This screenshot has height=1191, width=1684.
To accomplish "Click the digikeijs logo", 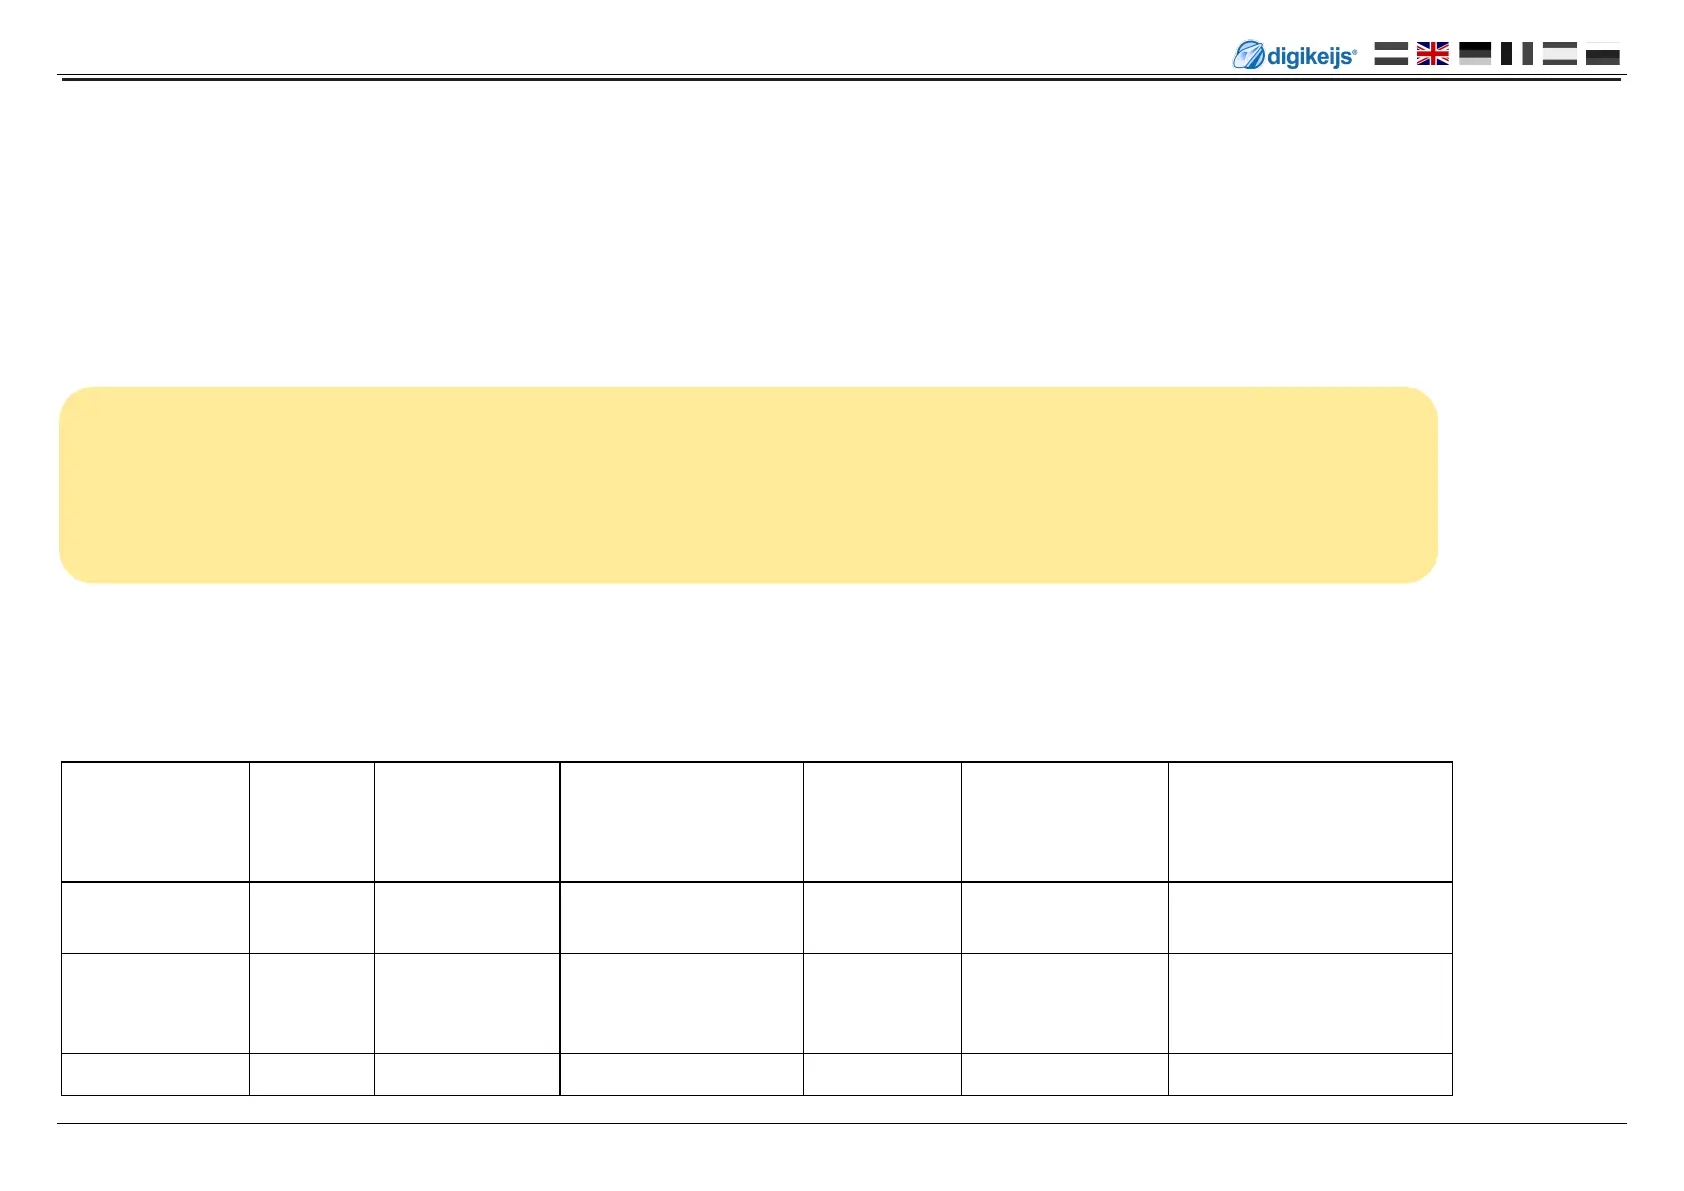I will (1295, 55).
